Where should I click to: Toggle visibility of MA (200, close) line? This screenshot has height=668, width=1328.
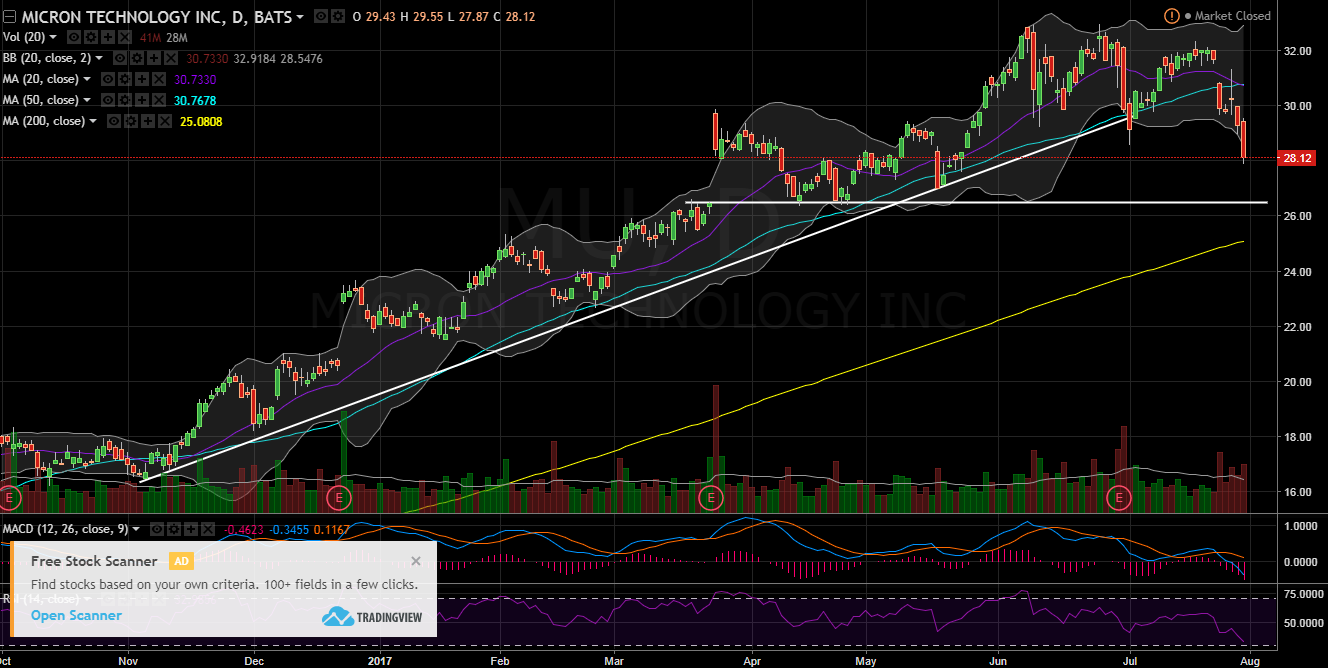pos(115,121)
